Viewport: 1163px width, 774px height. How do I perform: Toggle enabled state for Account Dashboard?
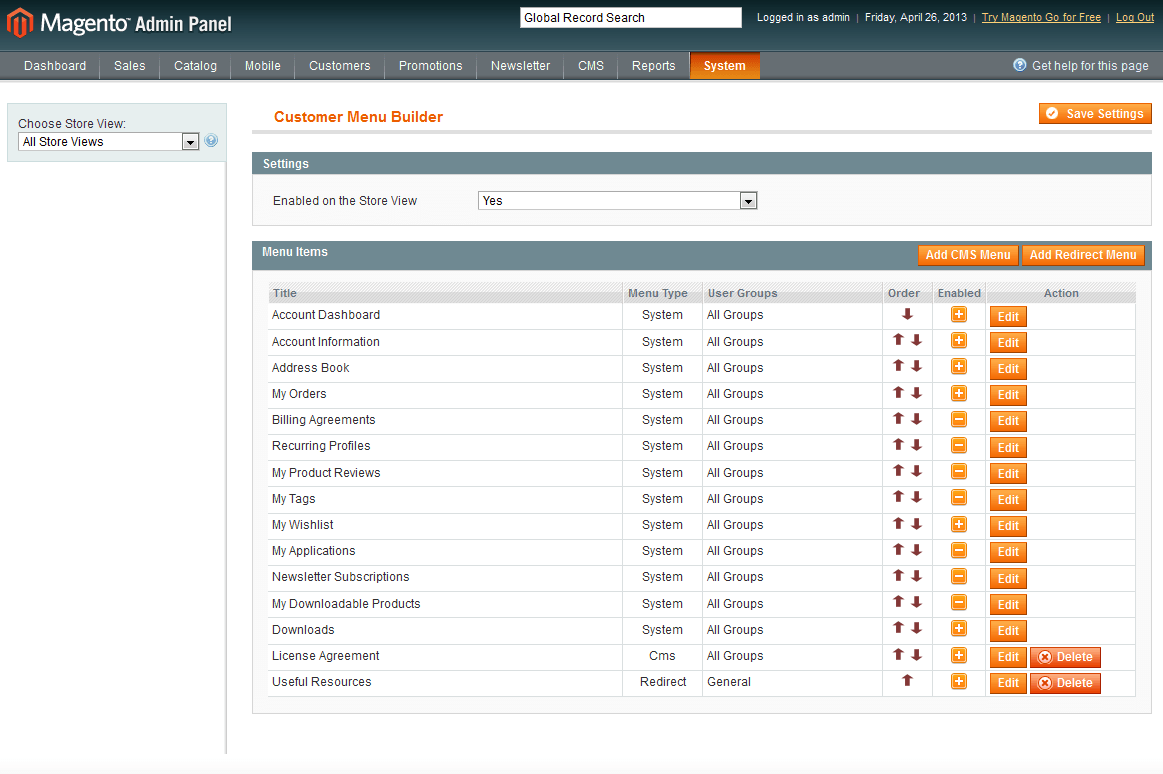[959, 314]
